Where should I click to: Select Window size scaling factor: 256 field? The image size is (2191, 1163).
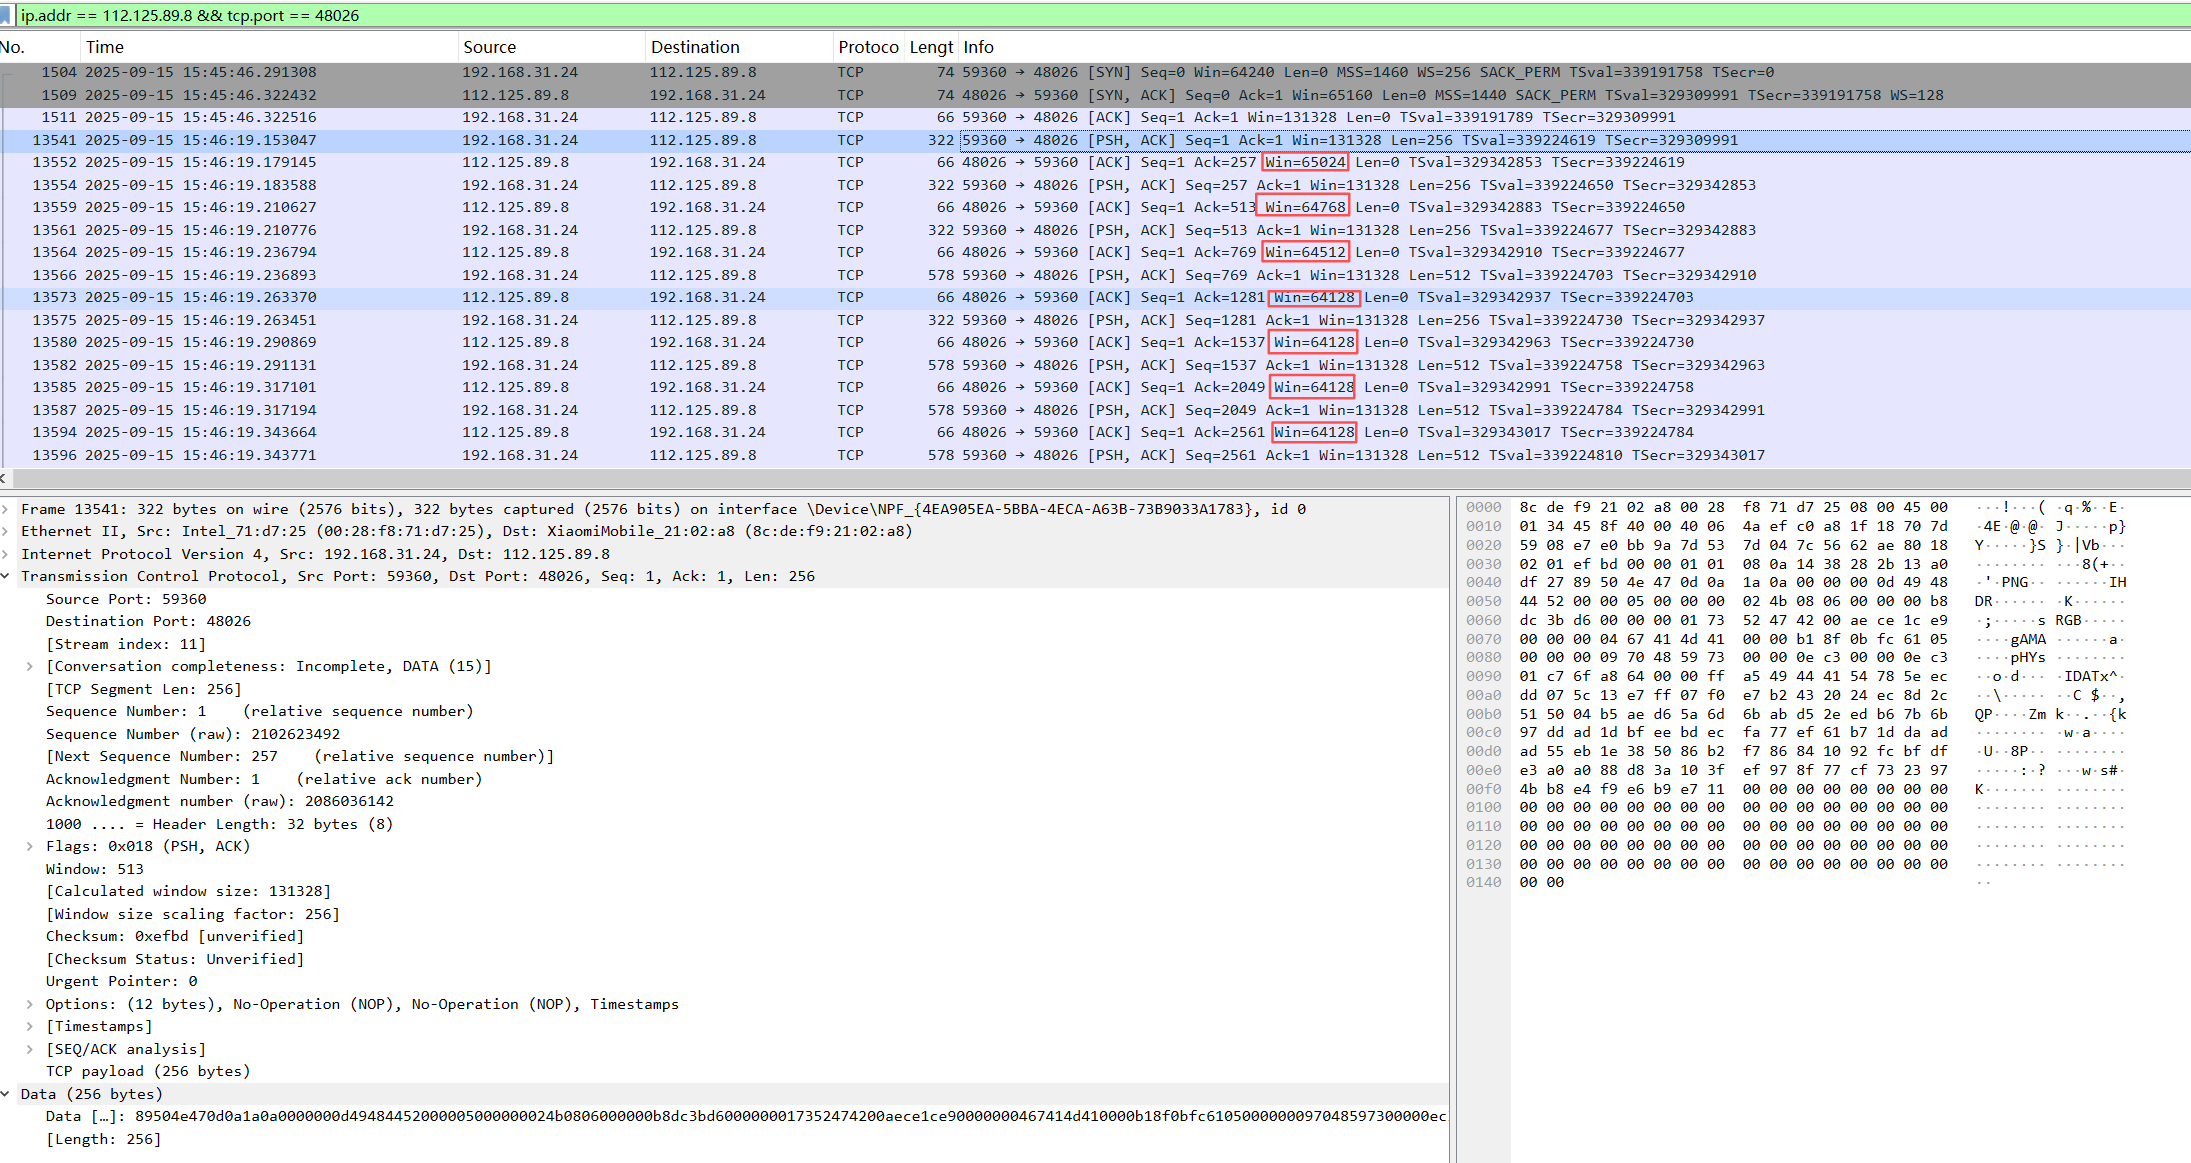coord(193,914)
